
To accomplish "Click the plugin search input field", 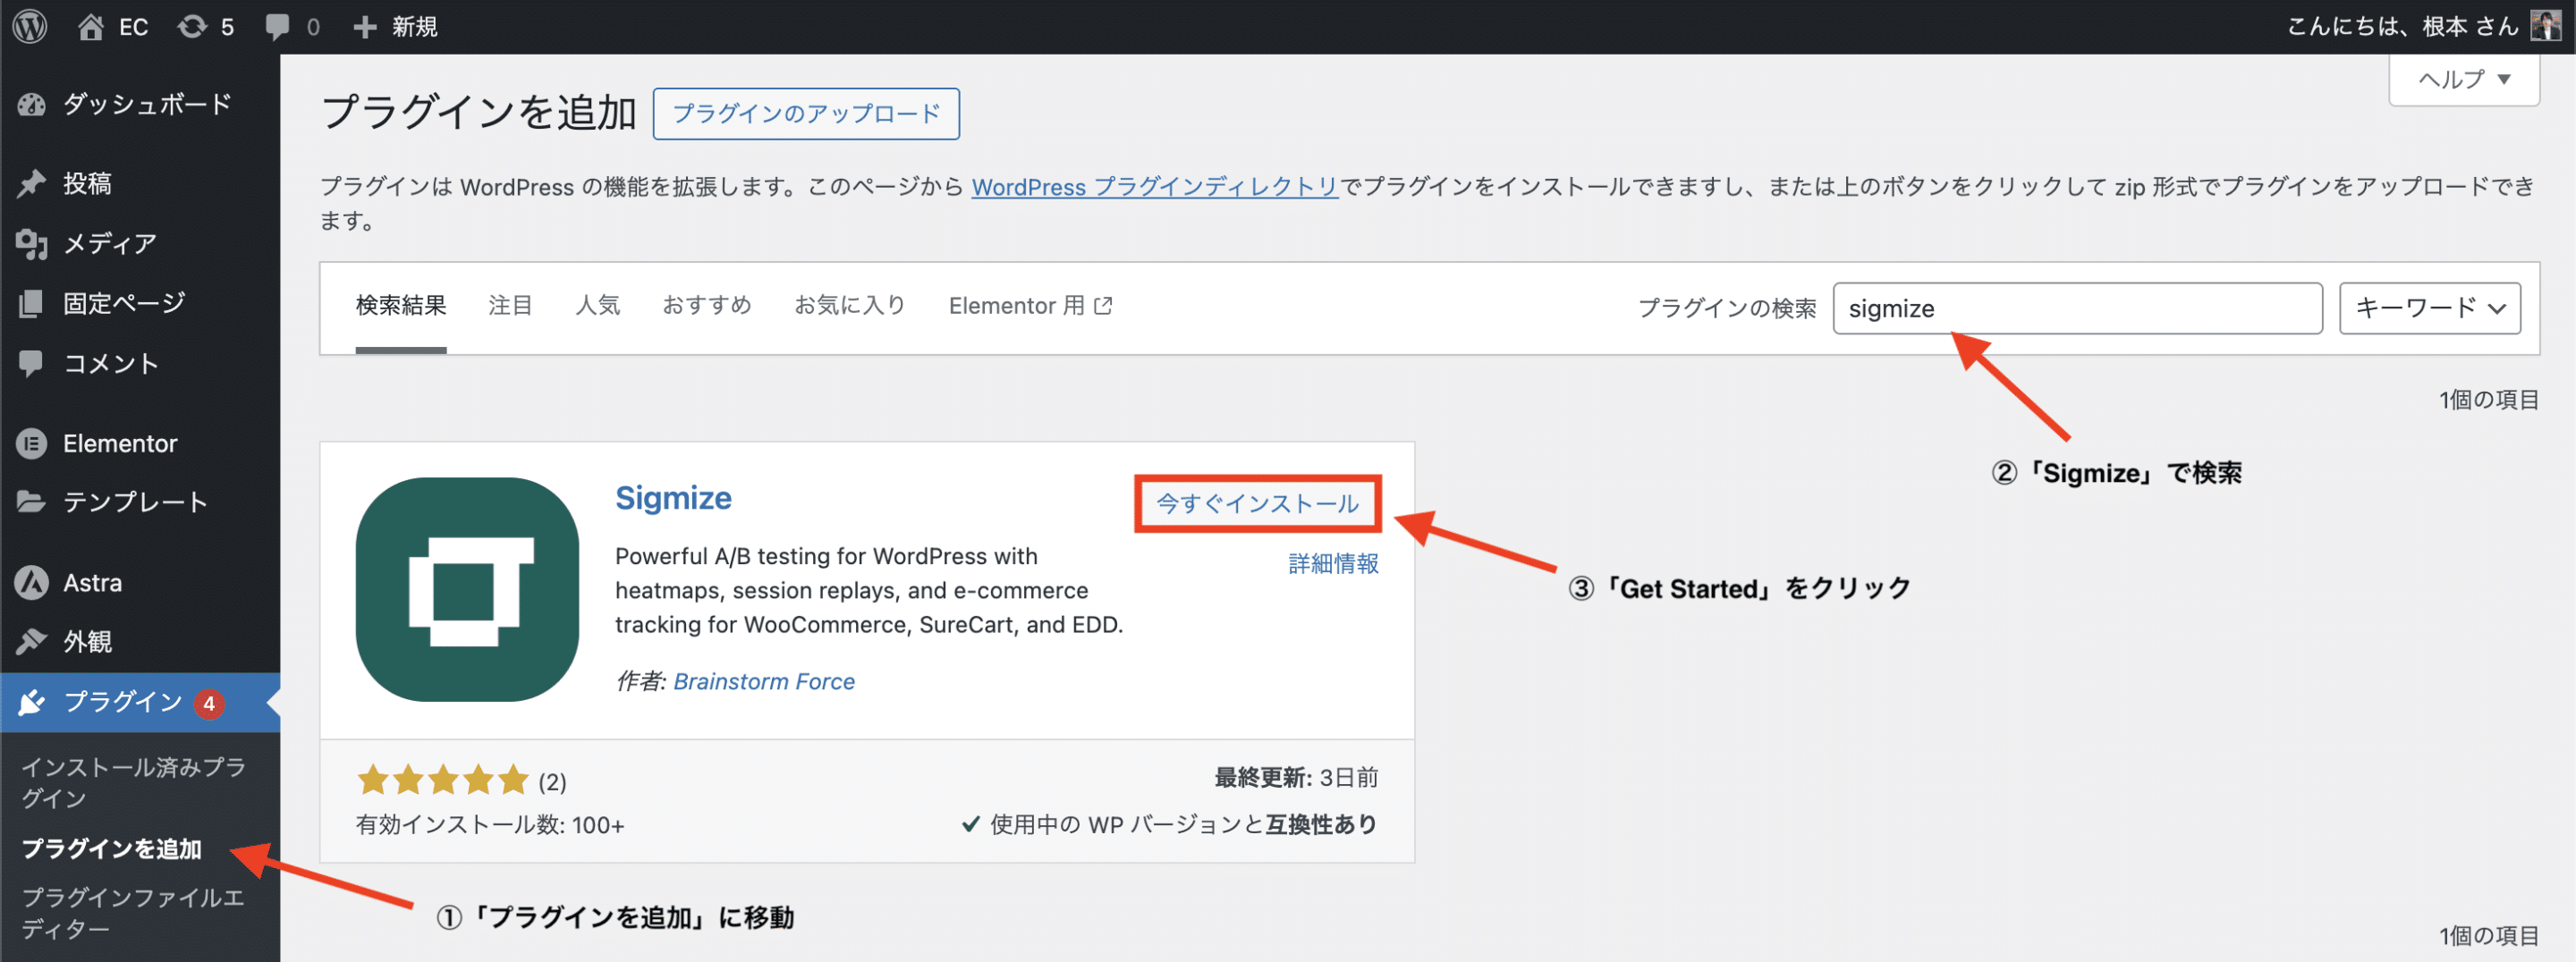I will pyautogui.click(x=2076, y=308).
